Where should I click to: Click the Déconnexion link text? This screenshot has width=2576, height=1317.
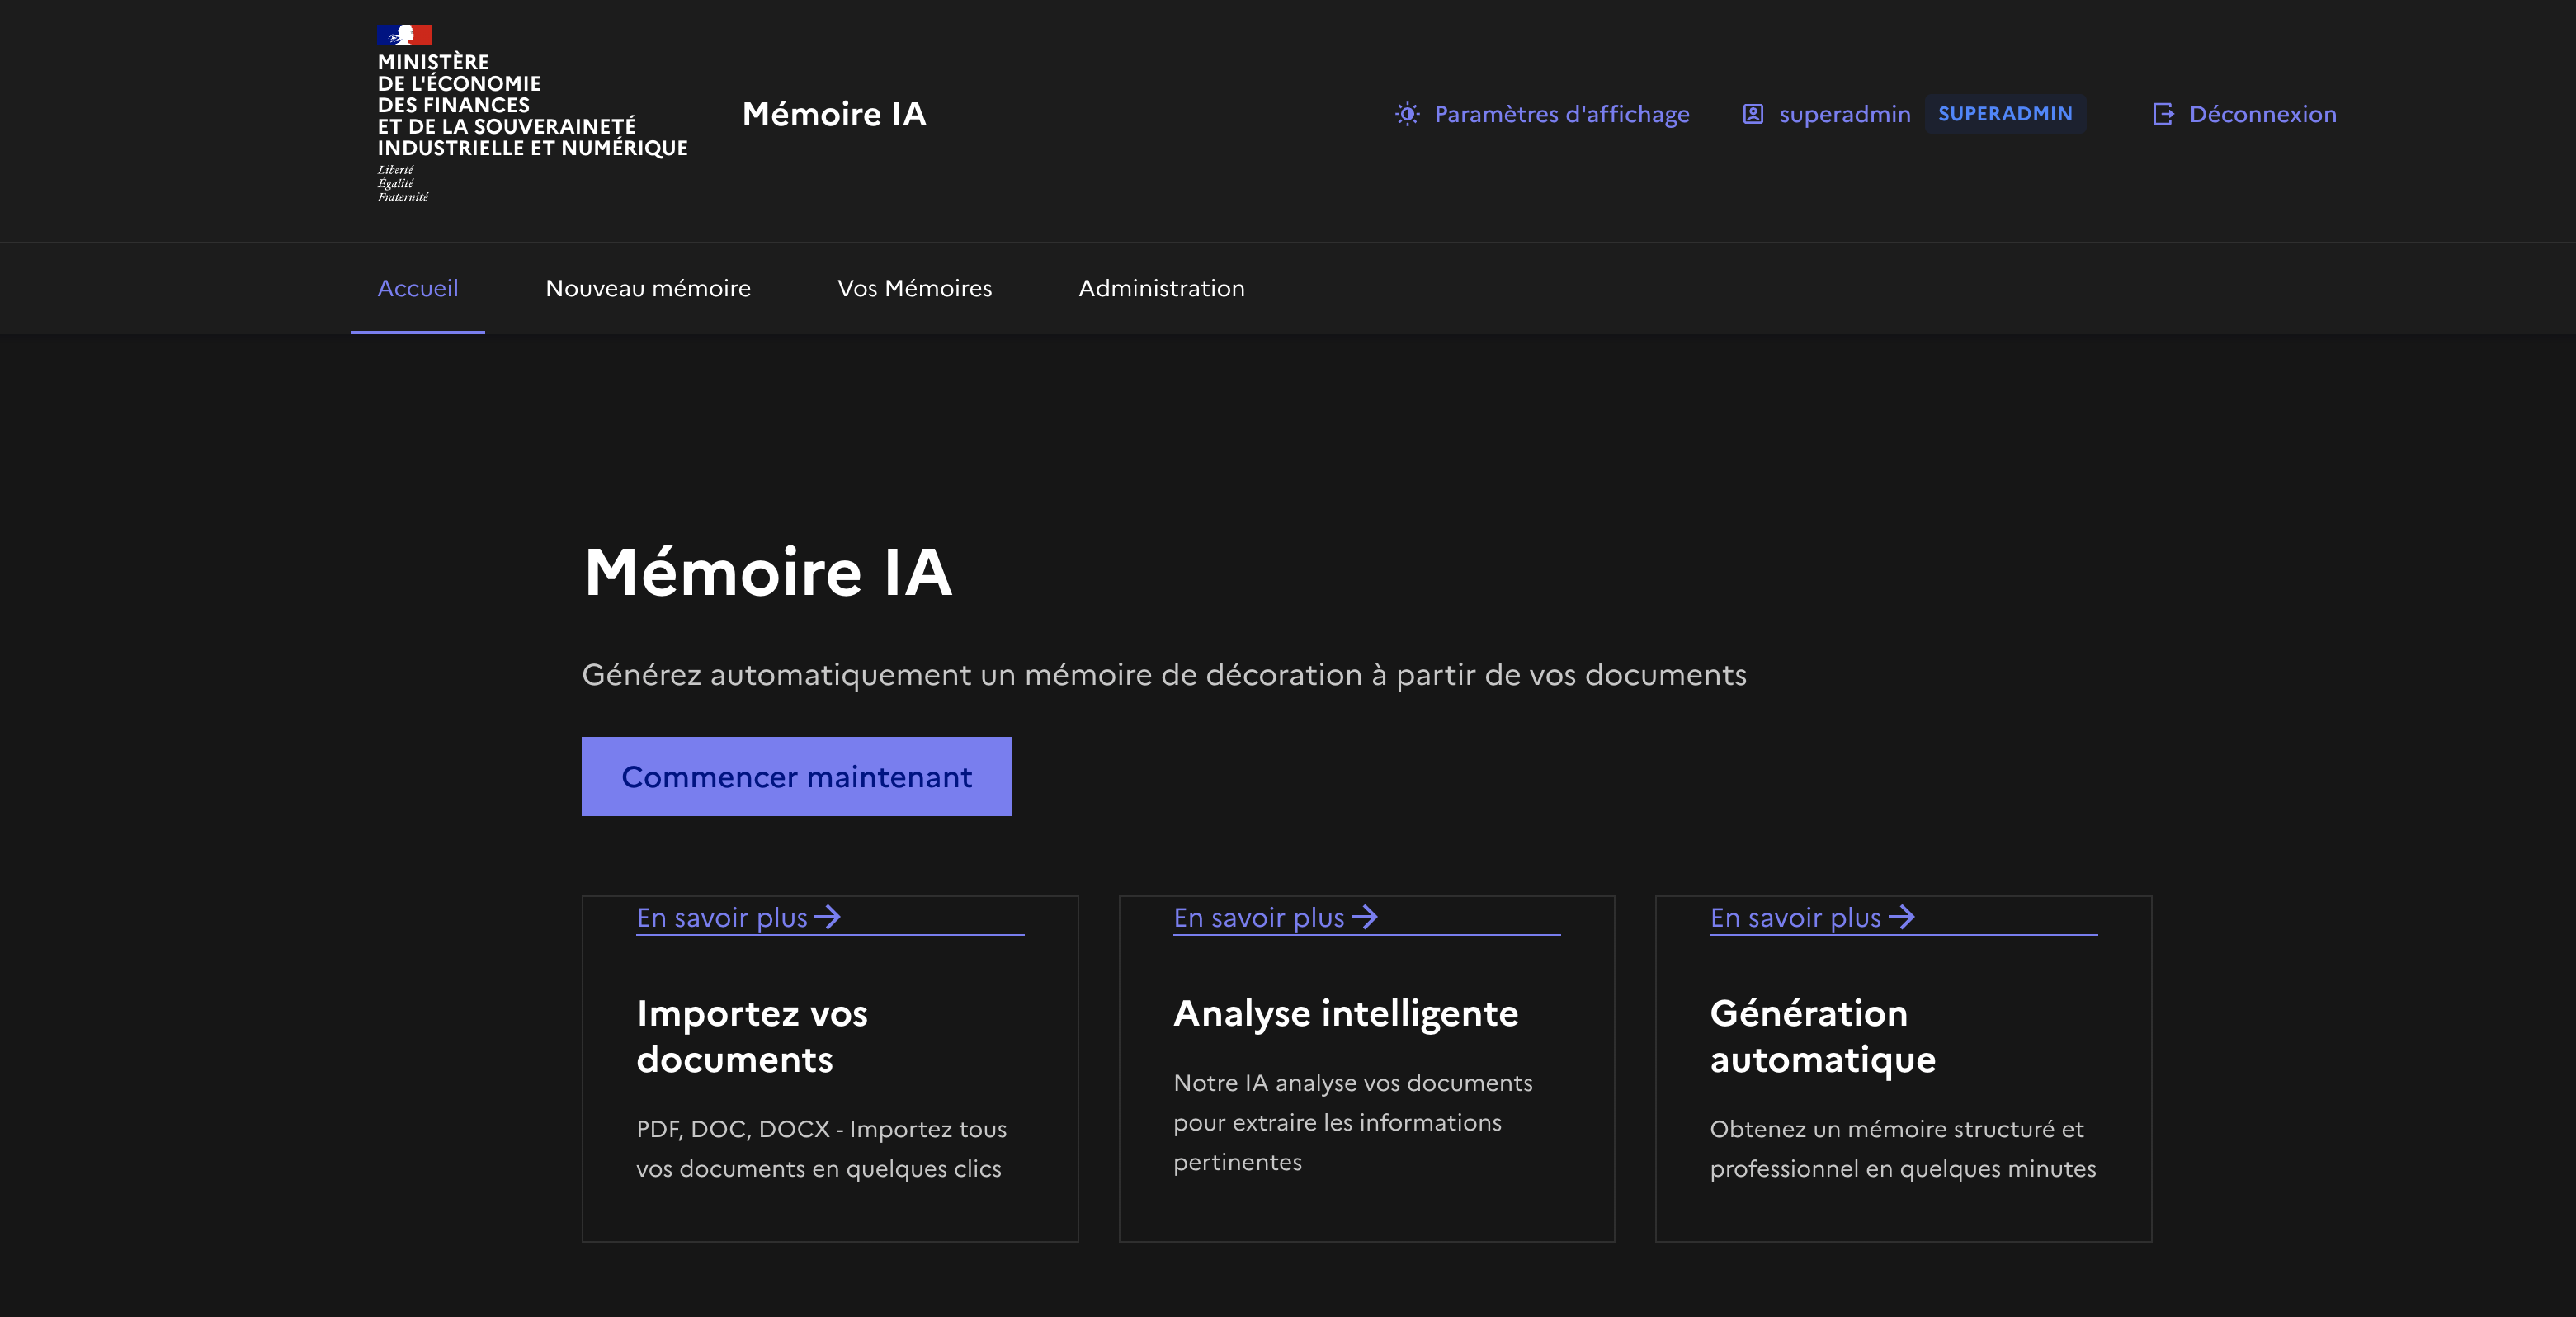click(2262, 114)
